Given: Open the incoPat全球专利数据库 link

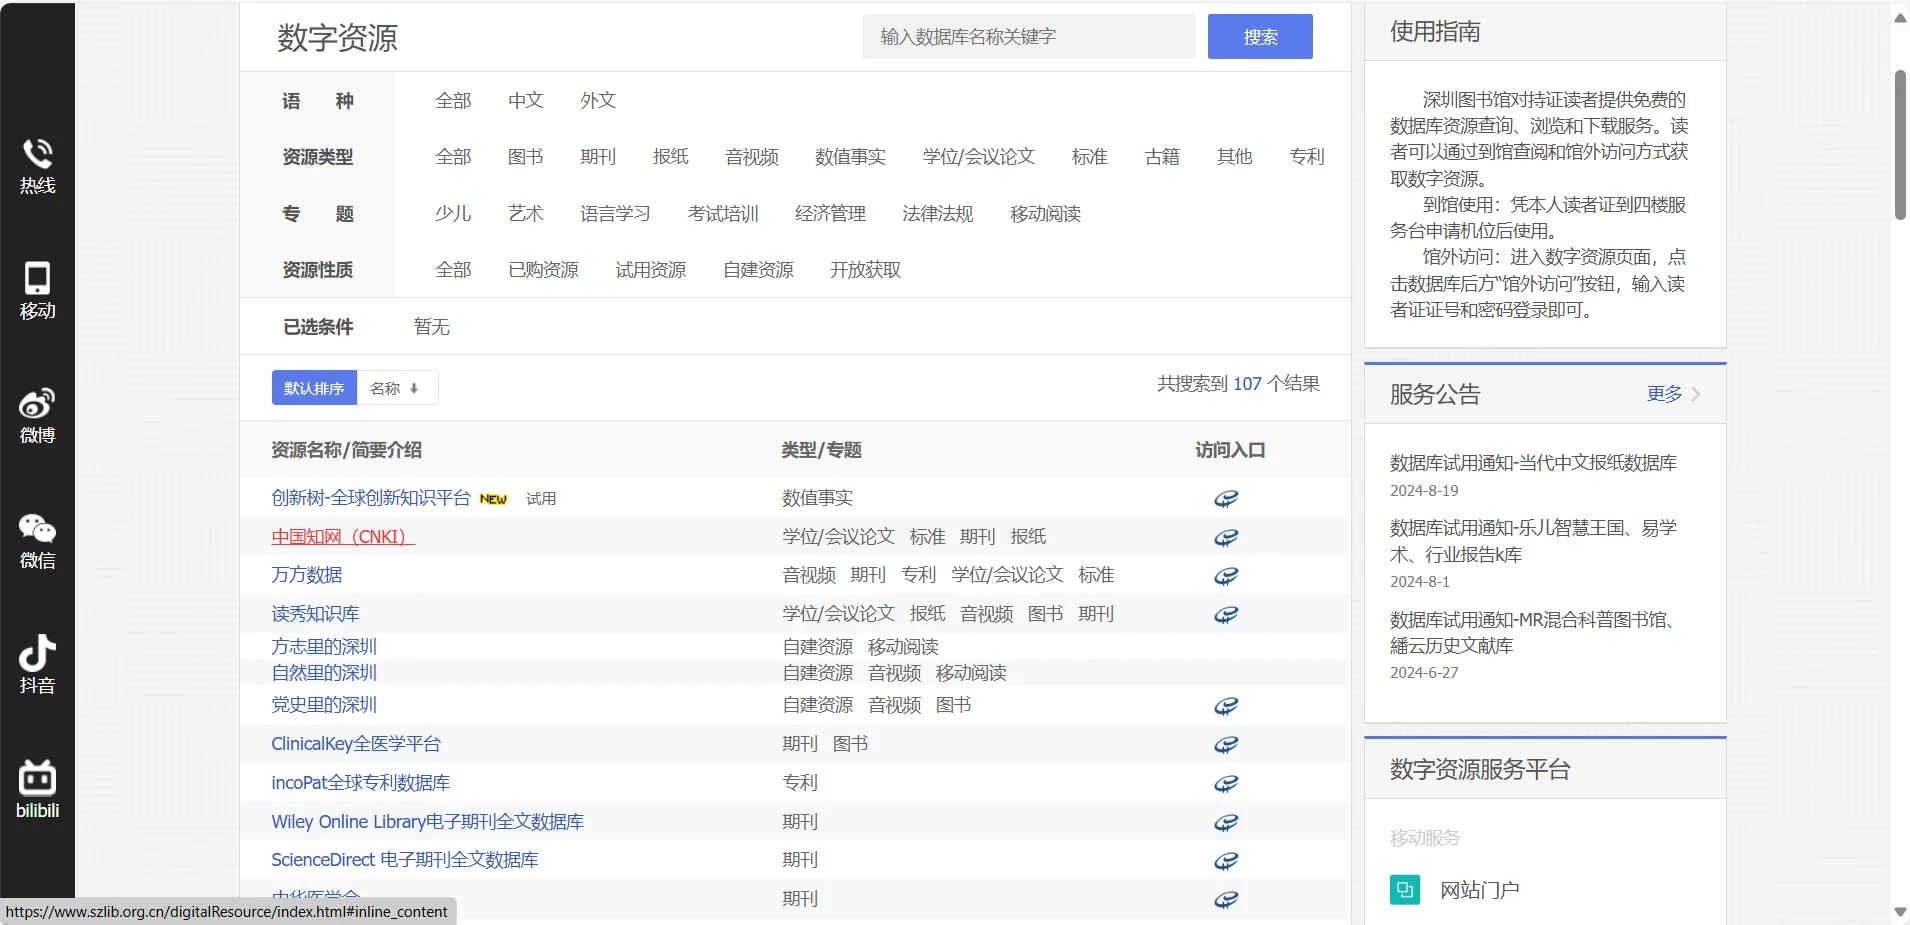Looking at the screenshot, I should pos(361,782).
